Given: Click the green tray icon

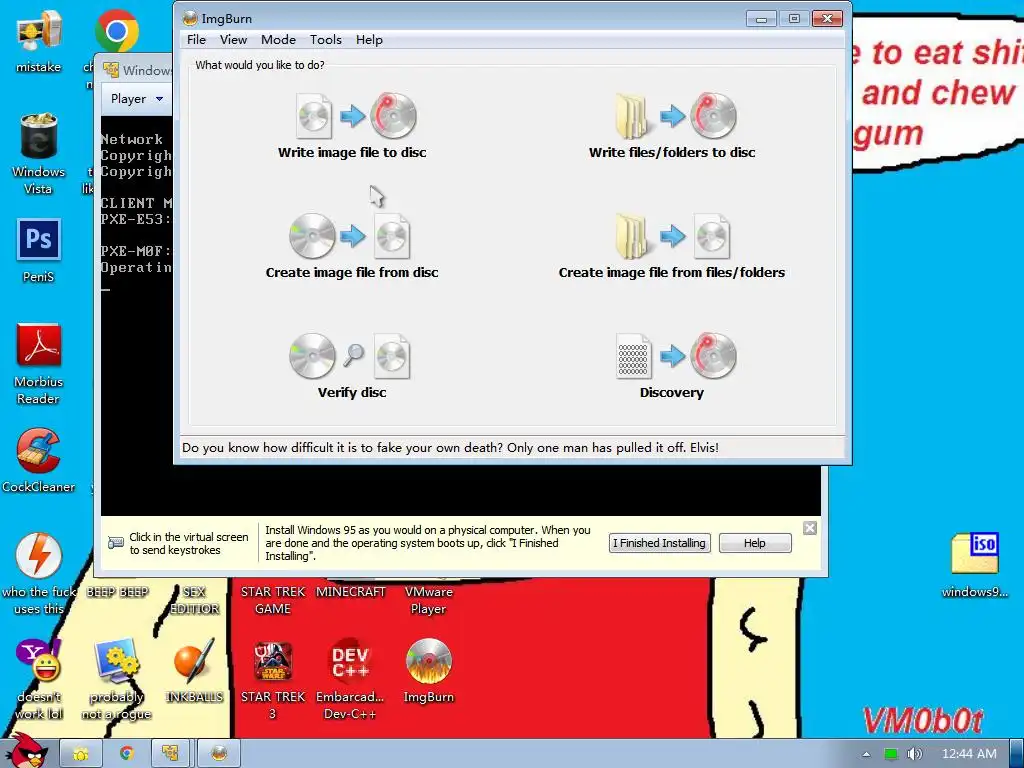Looking at the screenshot, I should point(890,754).
